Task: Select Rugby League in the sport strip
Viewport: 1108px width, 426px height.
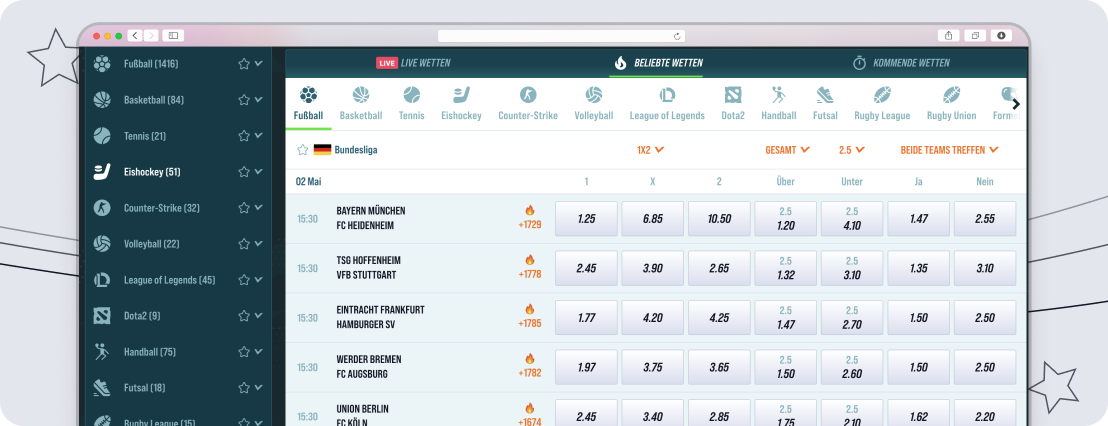Action: pos(882,104)
